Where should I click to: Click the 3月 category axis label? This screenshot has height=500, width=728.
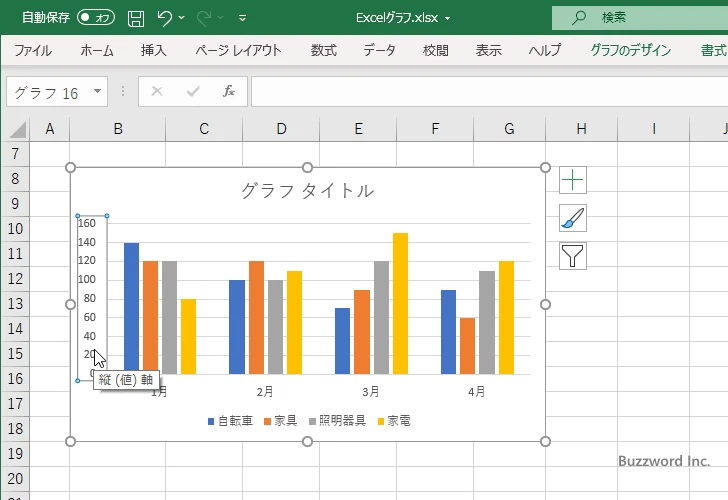pyautogui.click(x=370, y=392)
